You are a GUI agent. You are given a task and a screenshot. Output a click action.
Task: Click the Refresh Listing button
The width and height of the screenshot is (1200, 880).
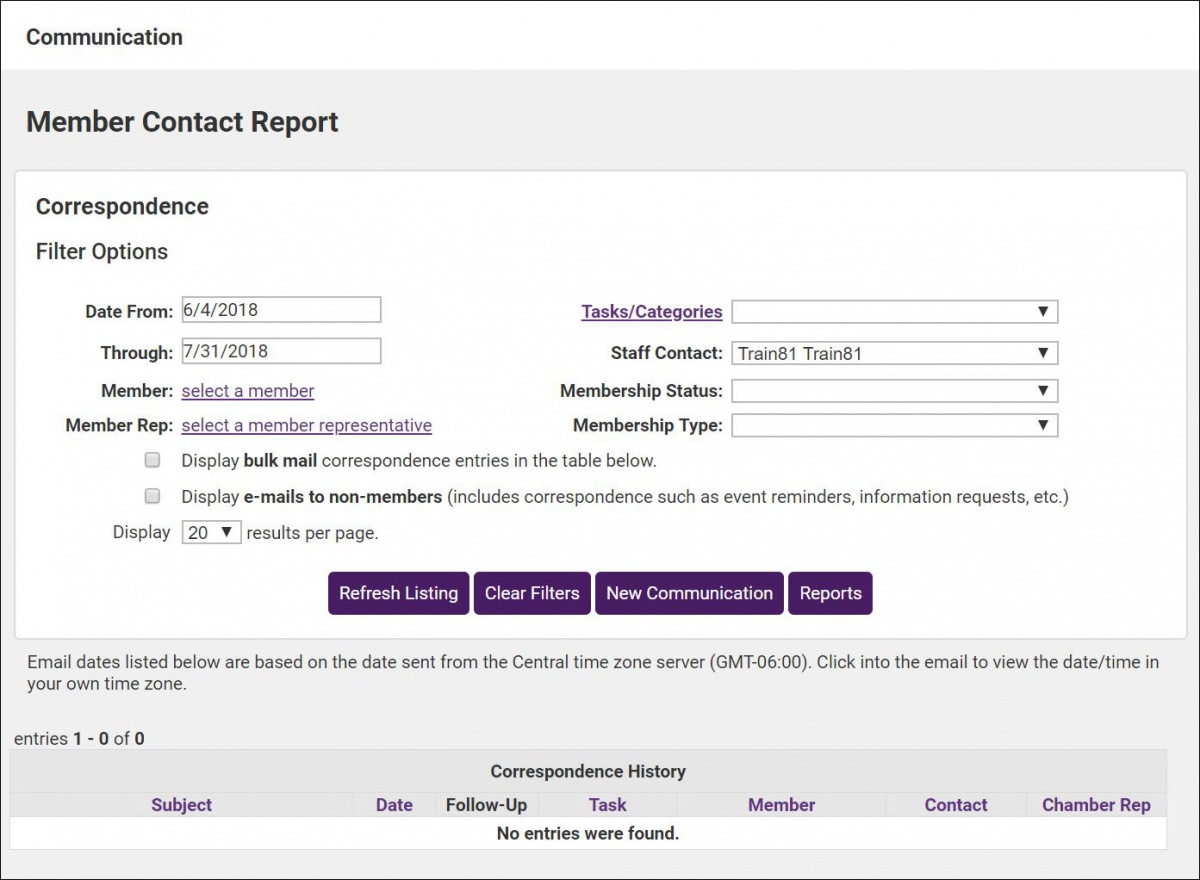[x=398, y=592]
